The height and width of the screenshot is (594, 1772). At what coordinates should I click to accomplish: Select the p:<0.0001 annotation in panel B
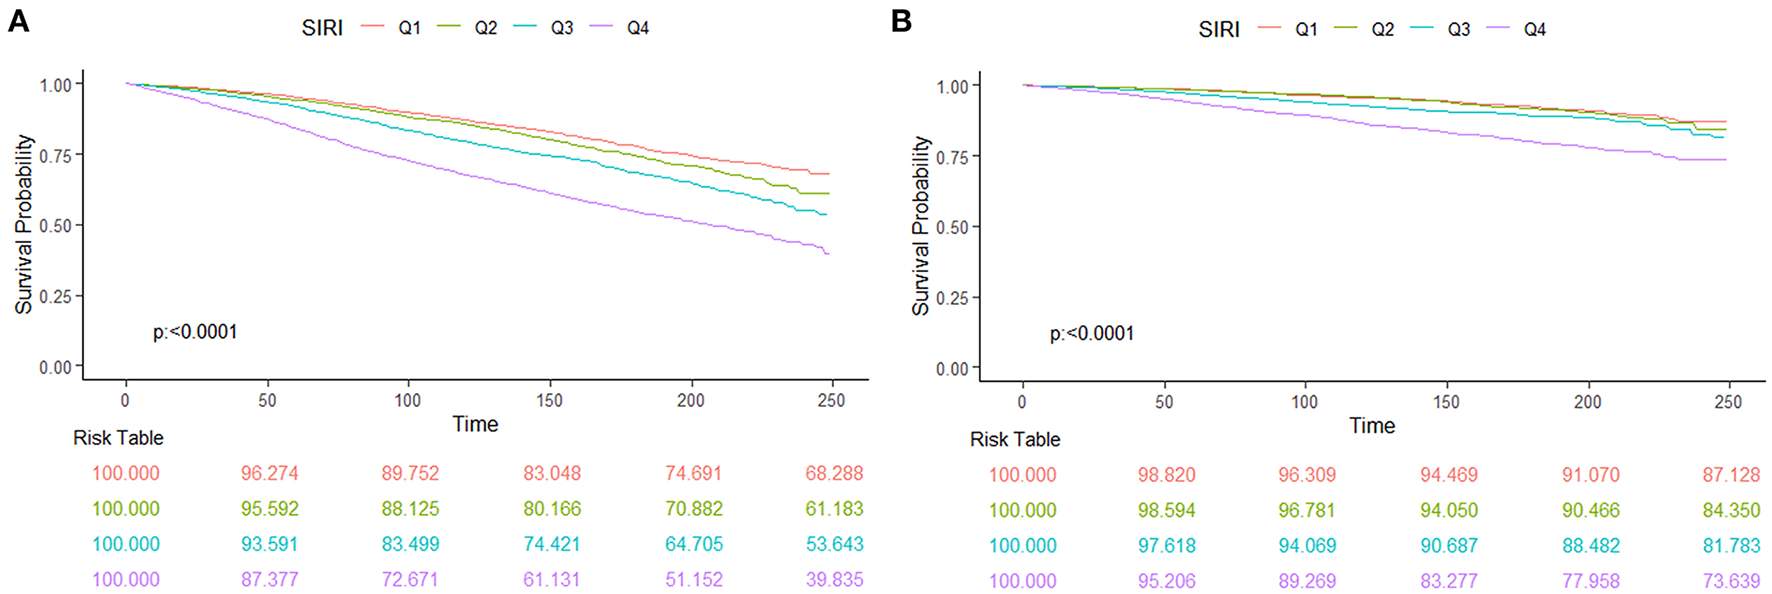click(1092, 334)
